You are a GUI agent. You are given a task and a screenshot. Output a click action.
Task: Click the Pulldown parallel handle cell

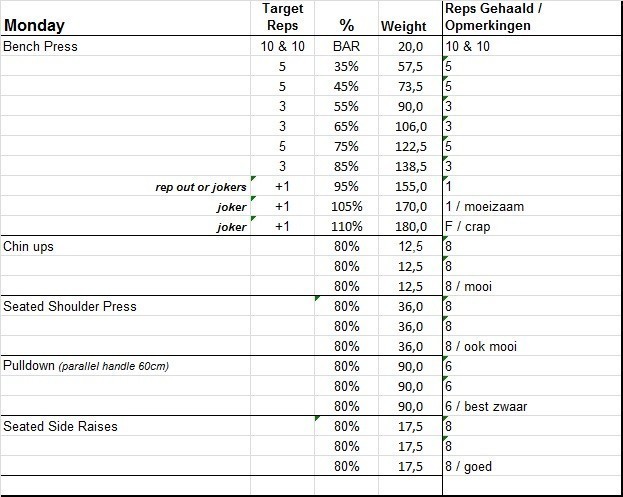(86, 366)
